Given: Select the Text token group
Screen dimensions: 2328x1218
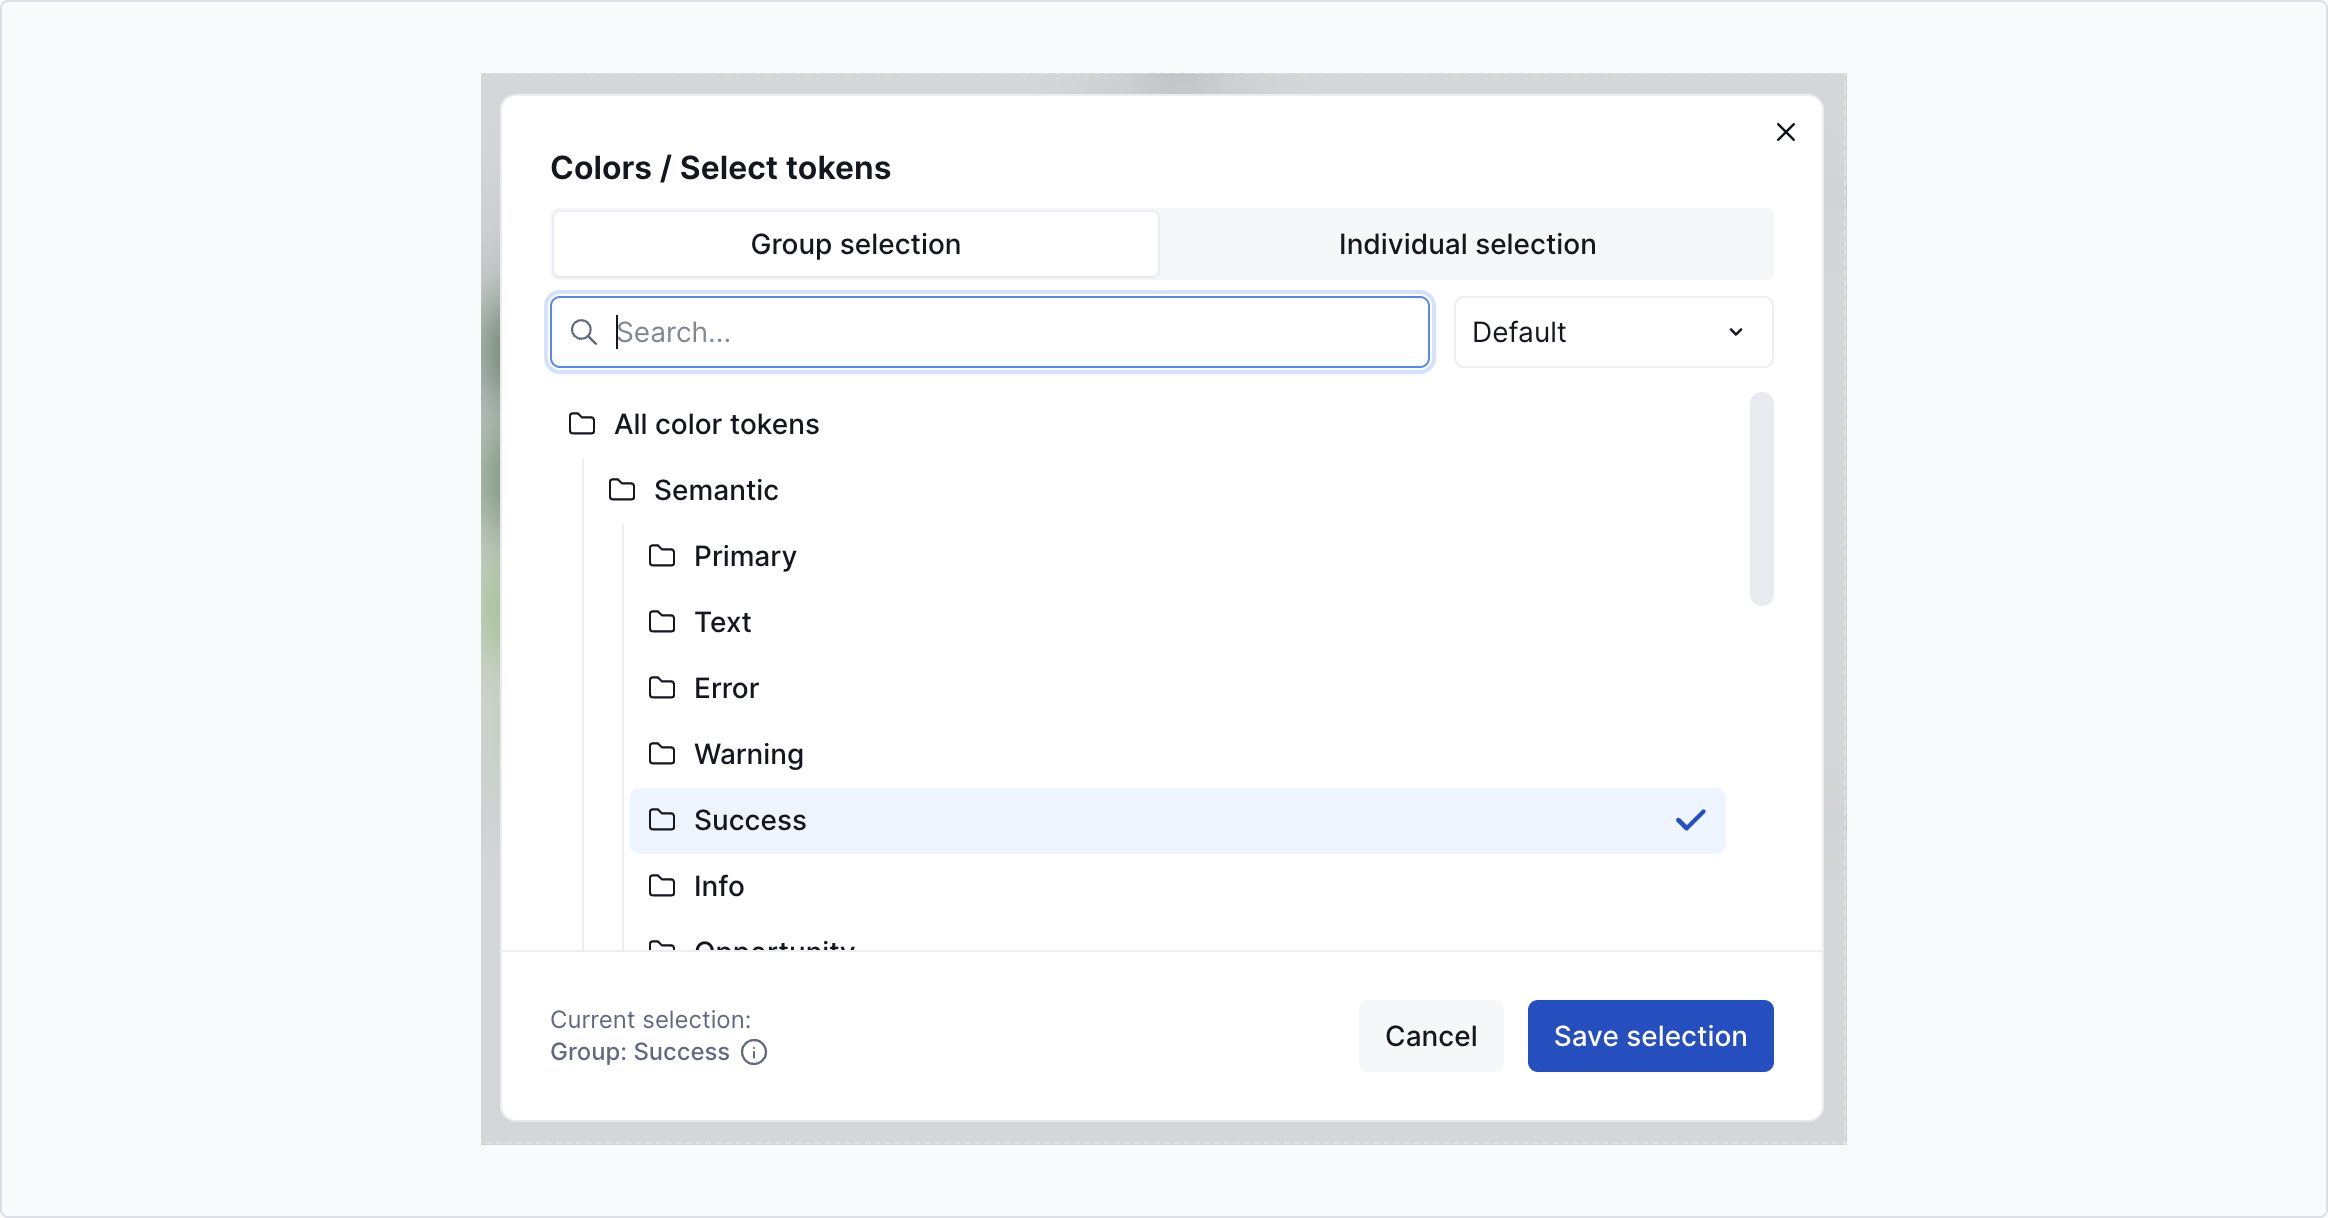Looking at the screenshot, I should 723,622.
